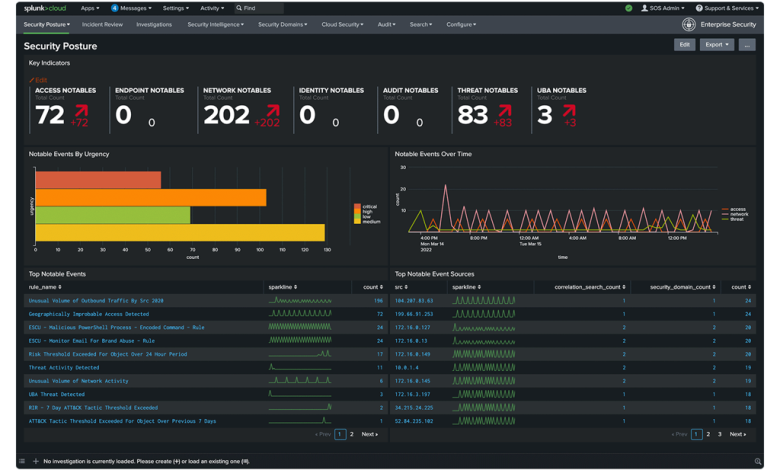Click the Edit dashboard button
780x470 pixels.
pos(684,45)
